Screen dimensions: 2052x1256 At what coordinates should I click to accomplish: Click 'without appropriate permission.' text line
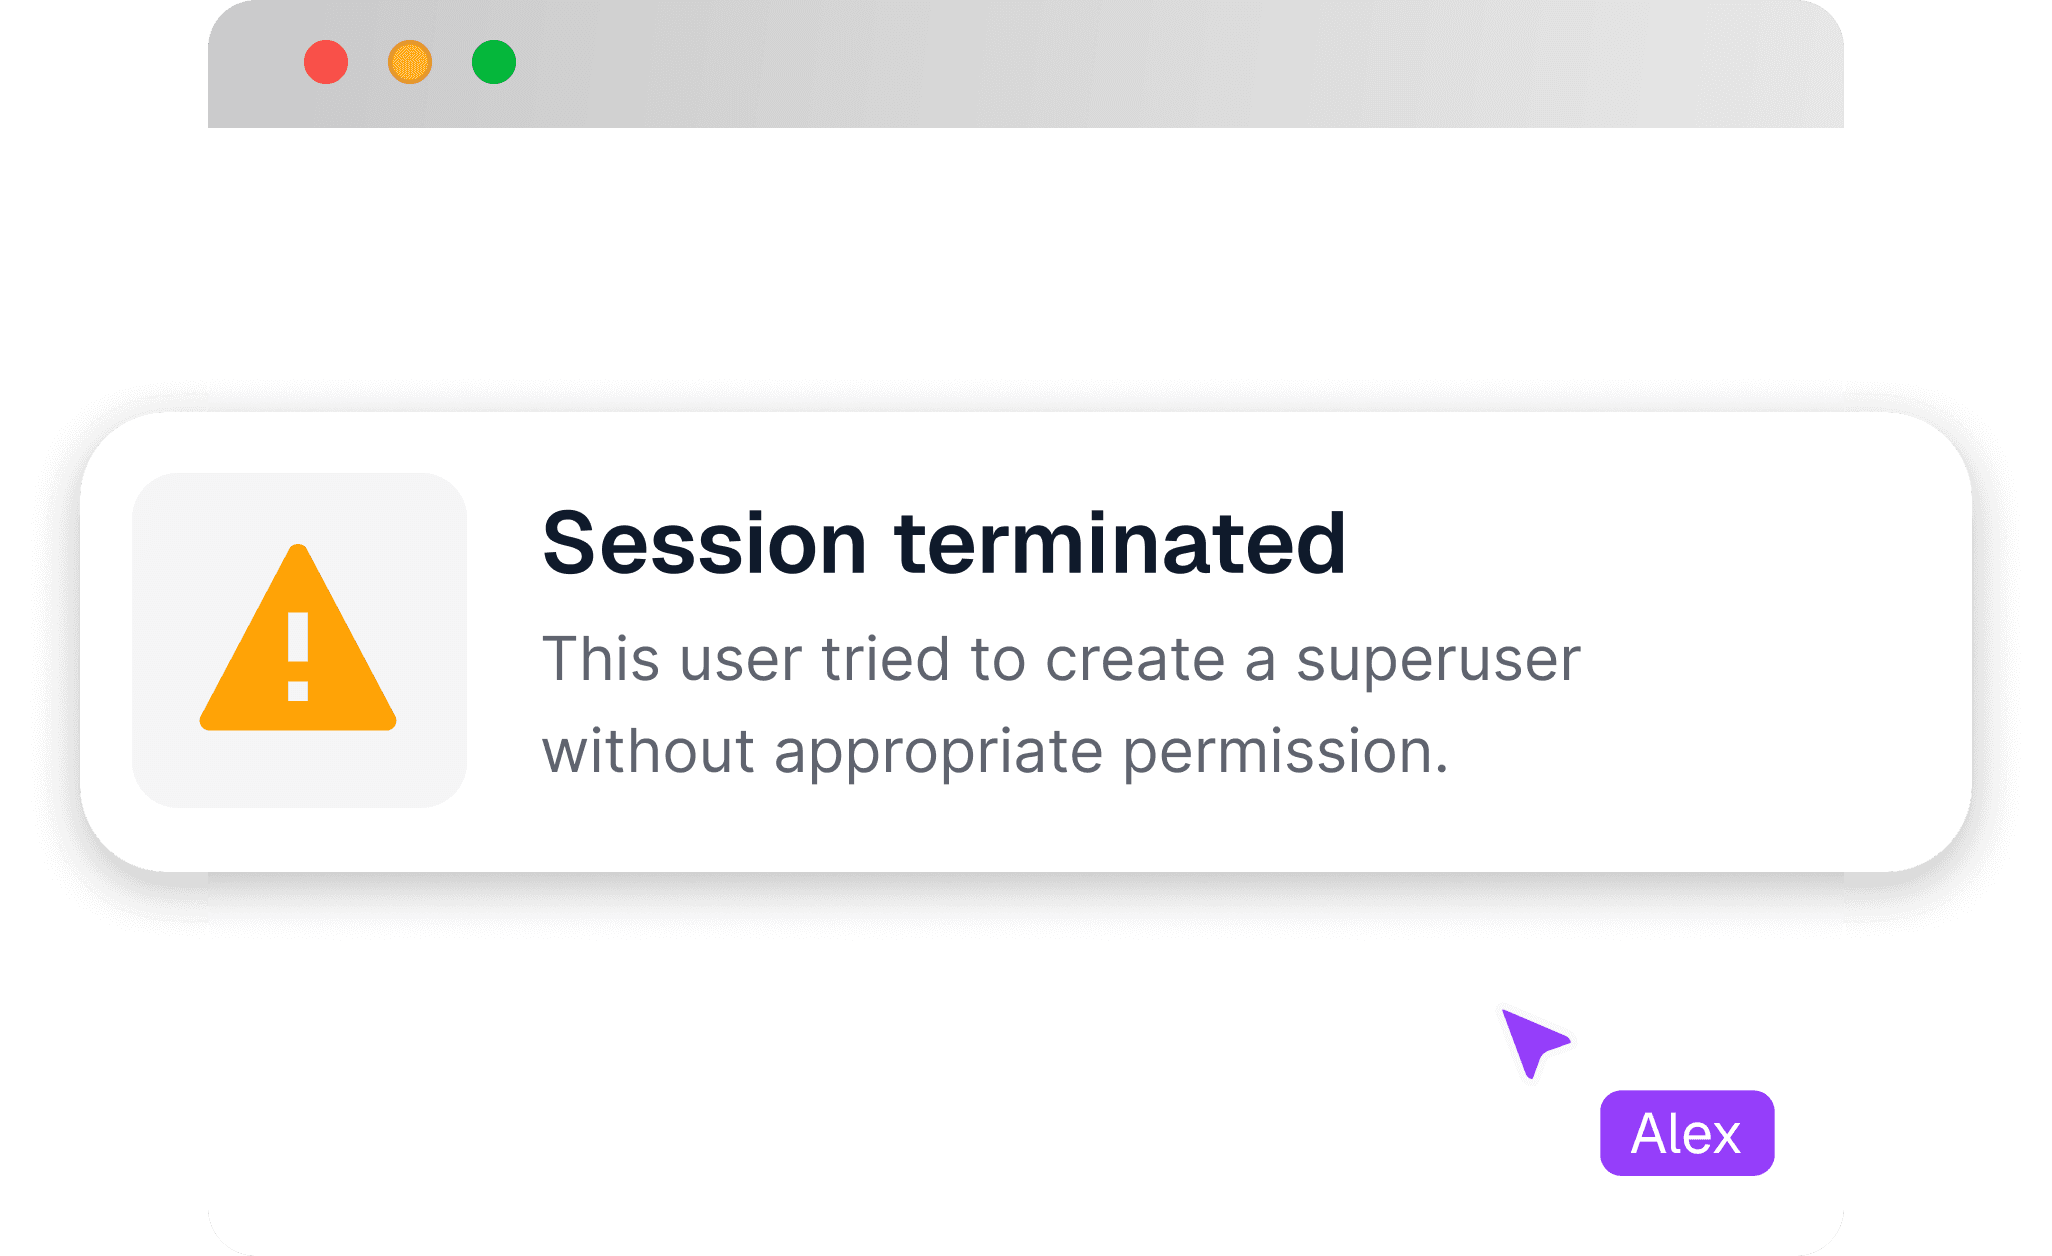[x=995, y=753]
